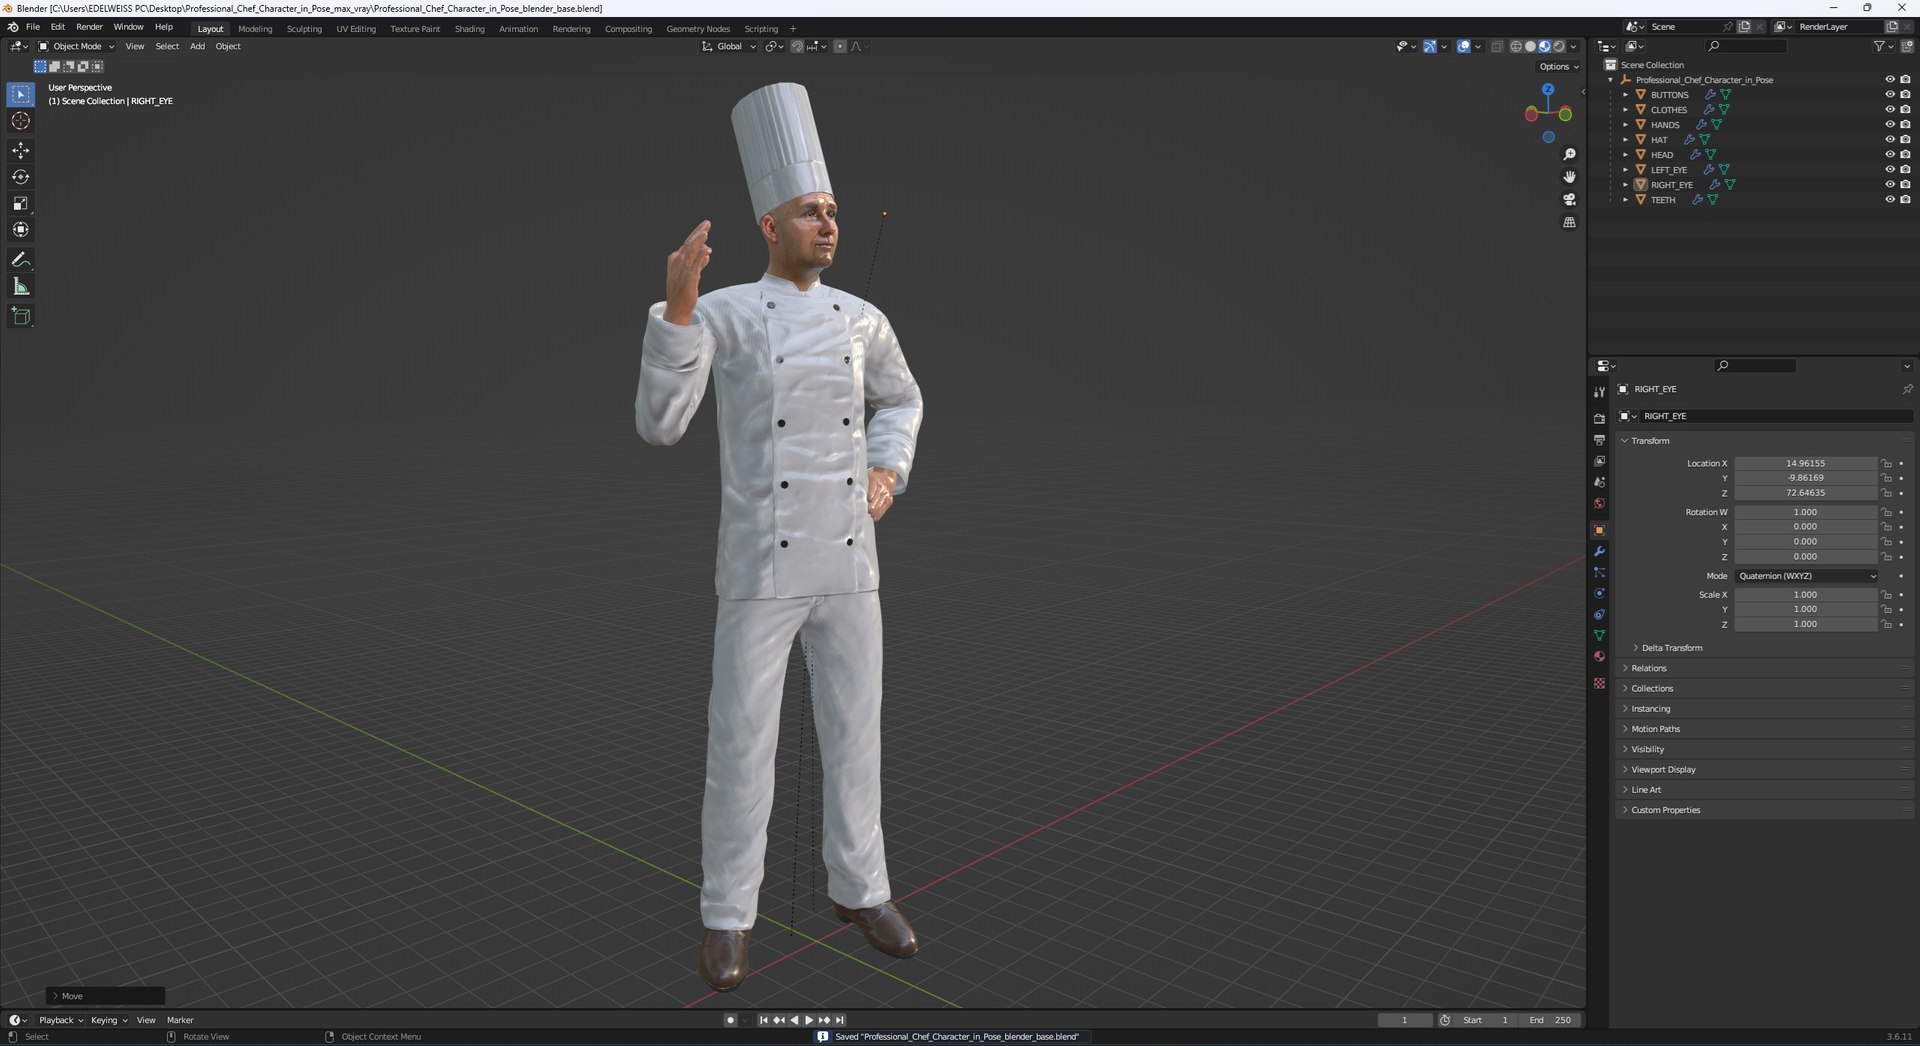Switch to the Geometry Nodes workspace tab
The width and height of the screenshot is (1920, 1046).
(698, 29)
